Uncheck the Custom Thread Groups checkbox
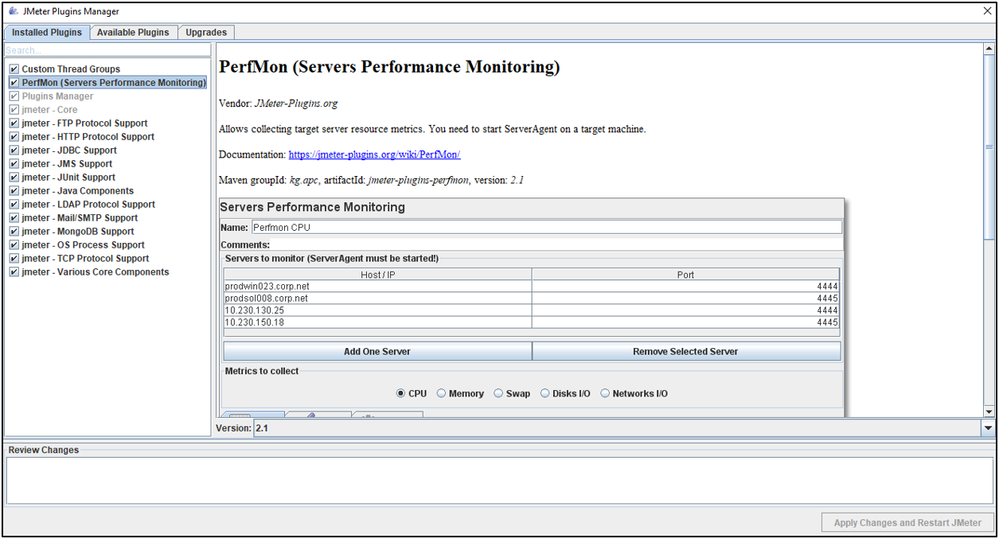Screen dimensions: 999x539 [14, 69]
